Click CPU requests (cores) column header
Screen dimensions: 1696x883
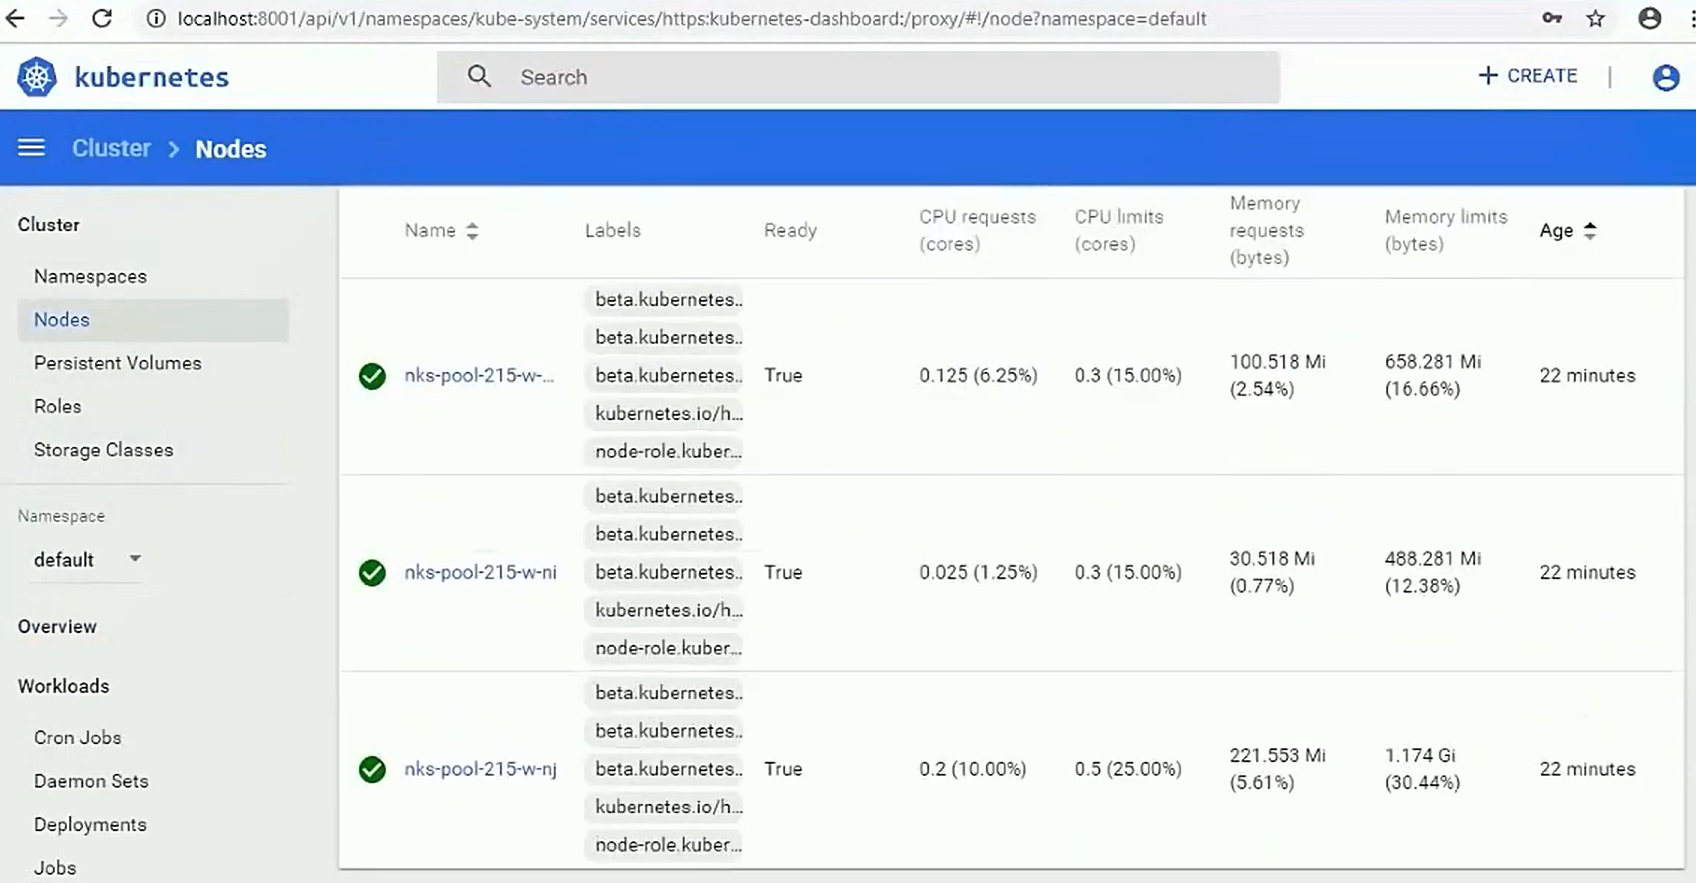click(x=977, y=230)
